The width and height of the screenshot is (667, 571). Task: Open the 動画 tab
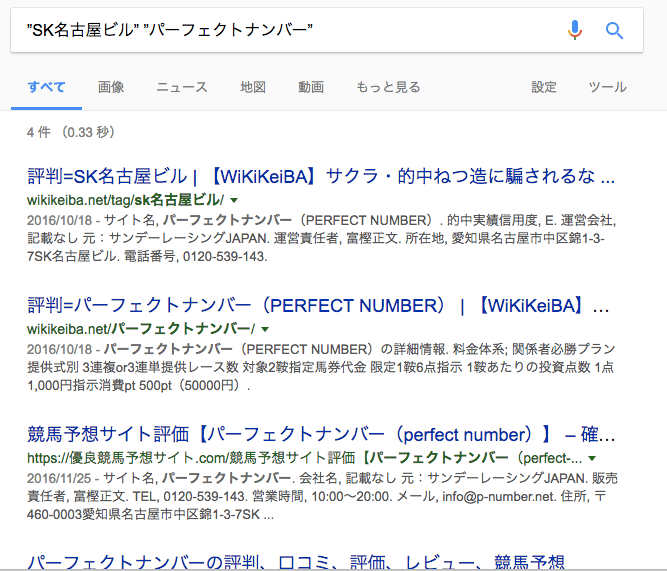(311, 87)
